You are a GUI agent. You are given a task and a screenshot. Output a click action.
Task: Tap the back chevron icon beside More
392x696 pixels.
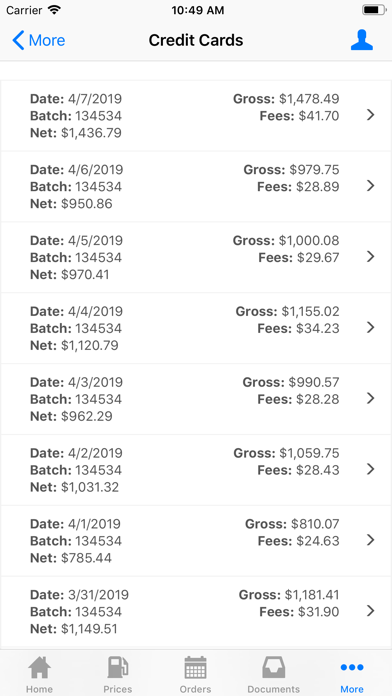(18, 40)
